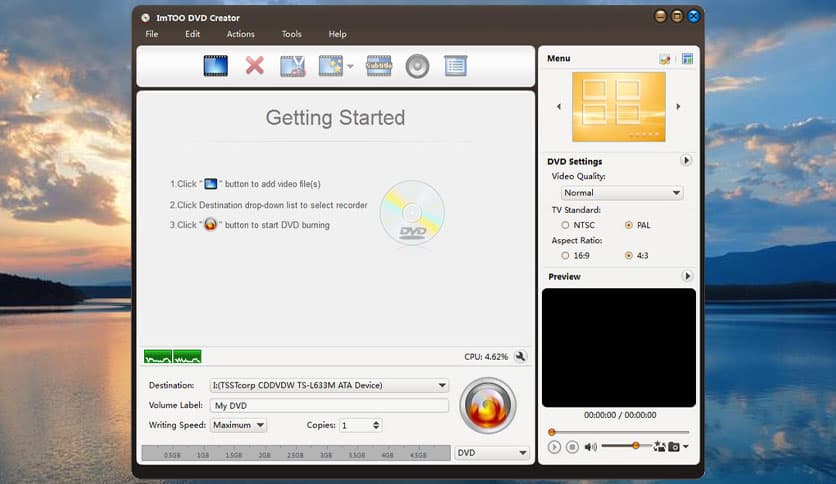
Task: Open the snapshot options dropdown arrow
Action: click(x=686, y=447)
